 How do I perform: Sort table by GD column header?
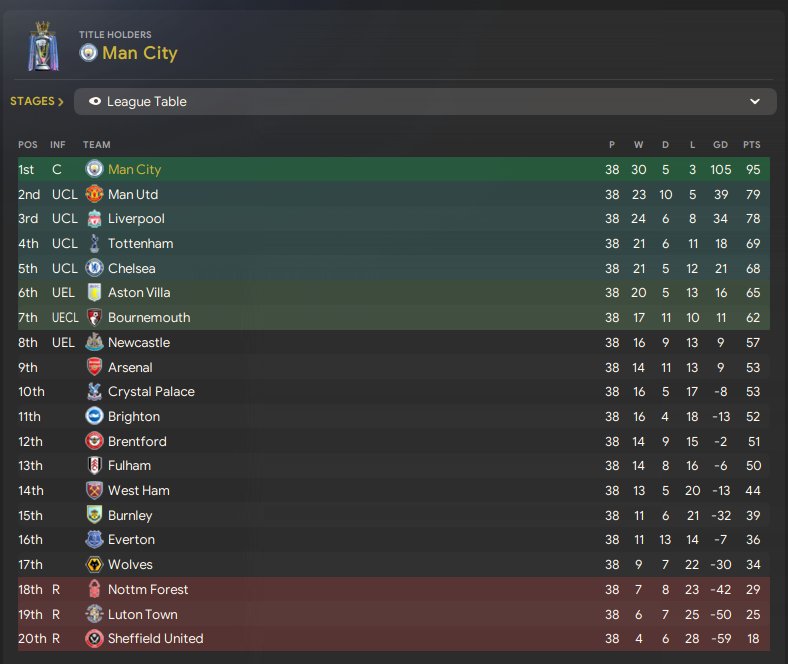(x=720, y=145)
